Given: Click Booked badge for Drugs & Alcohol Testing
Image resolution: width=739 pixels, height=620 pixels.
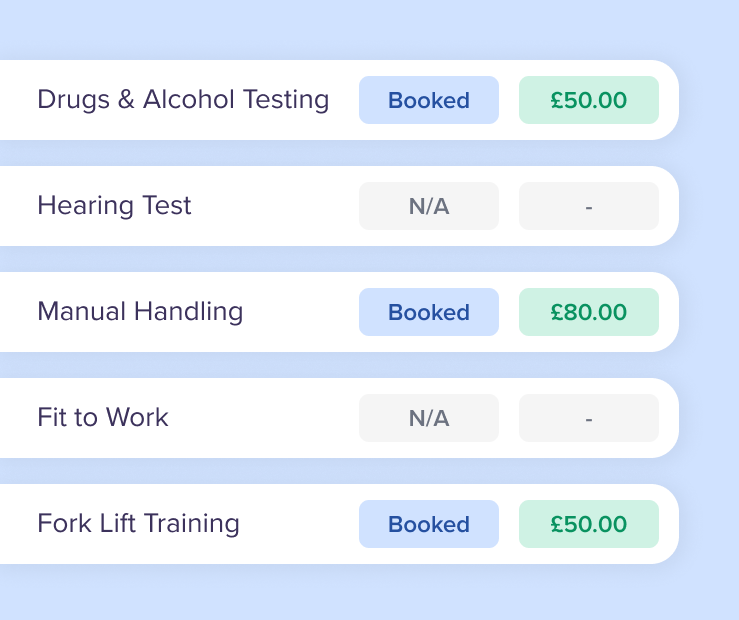Looking at the screenshot, I should click(429, 100).
